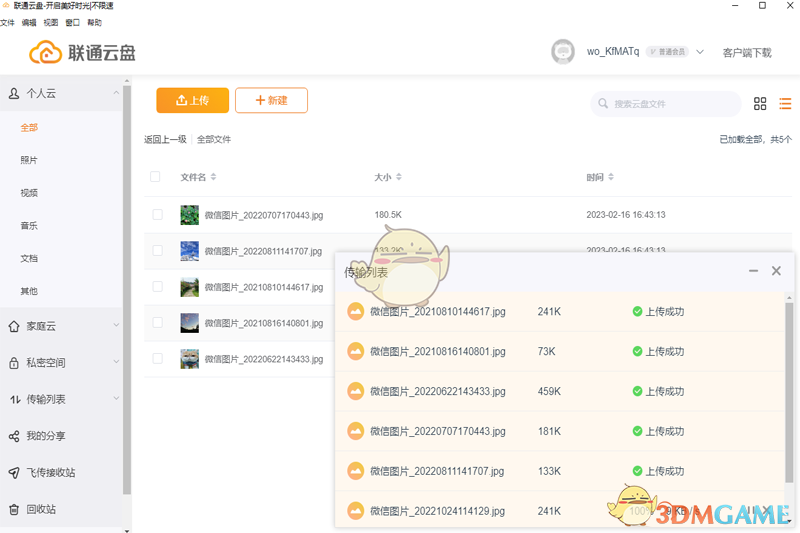Click the 飞传接收站 paper plane icon
The image size is (800, 533).
tap(14, 473)
